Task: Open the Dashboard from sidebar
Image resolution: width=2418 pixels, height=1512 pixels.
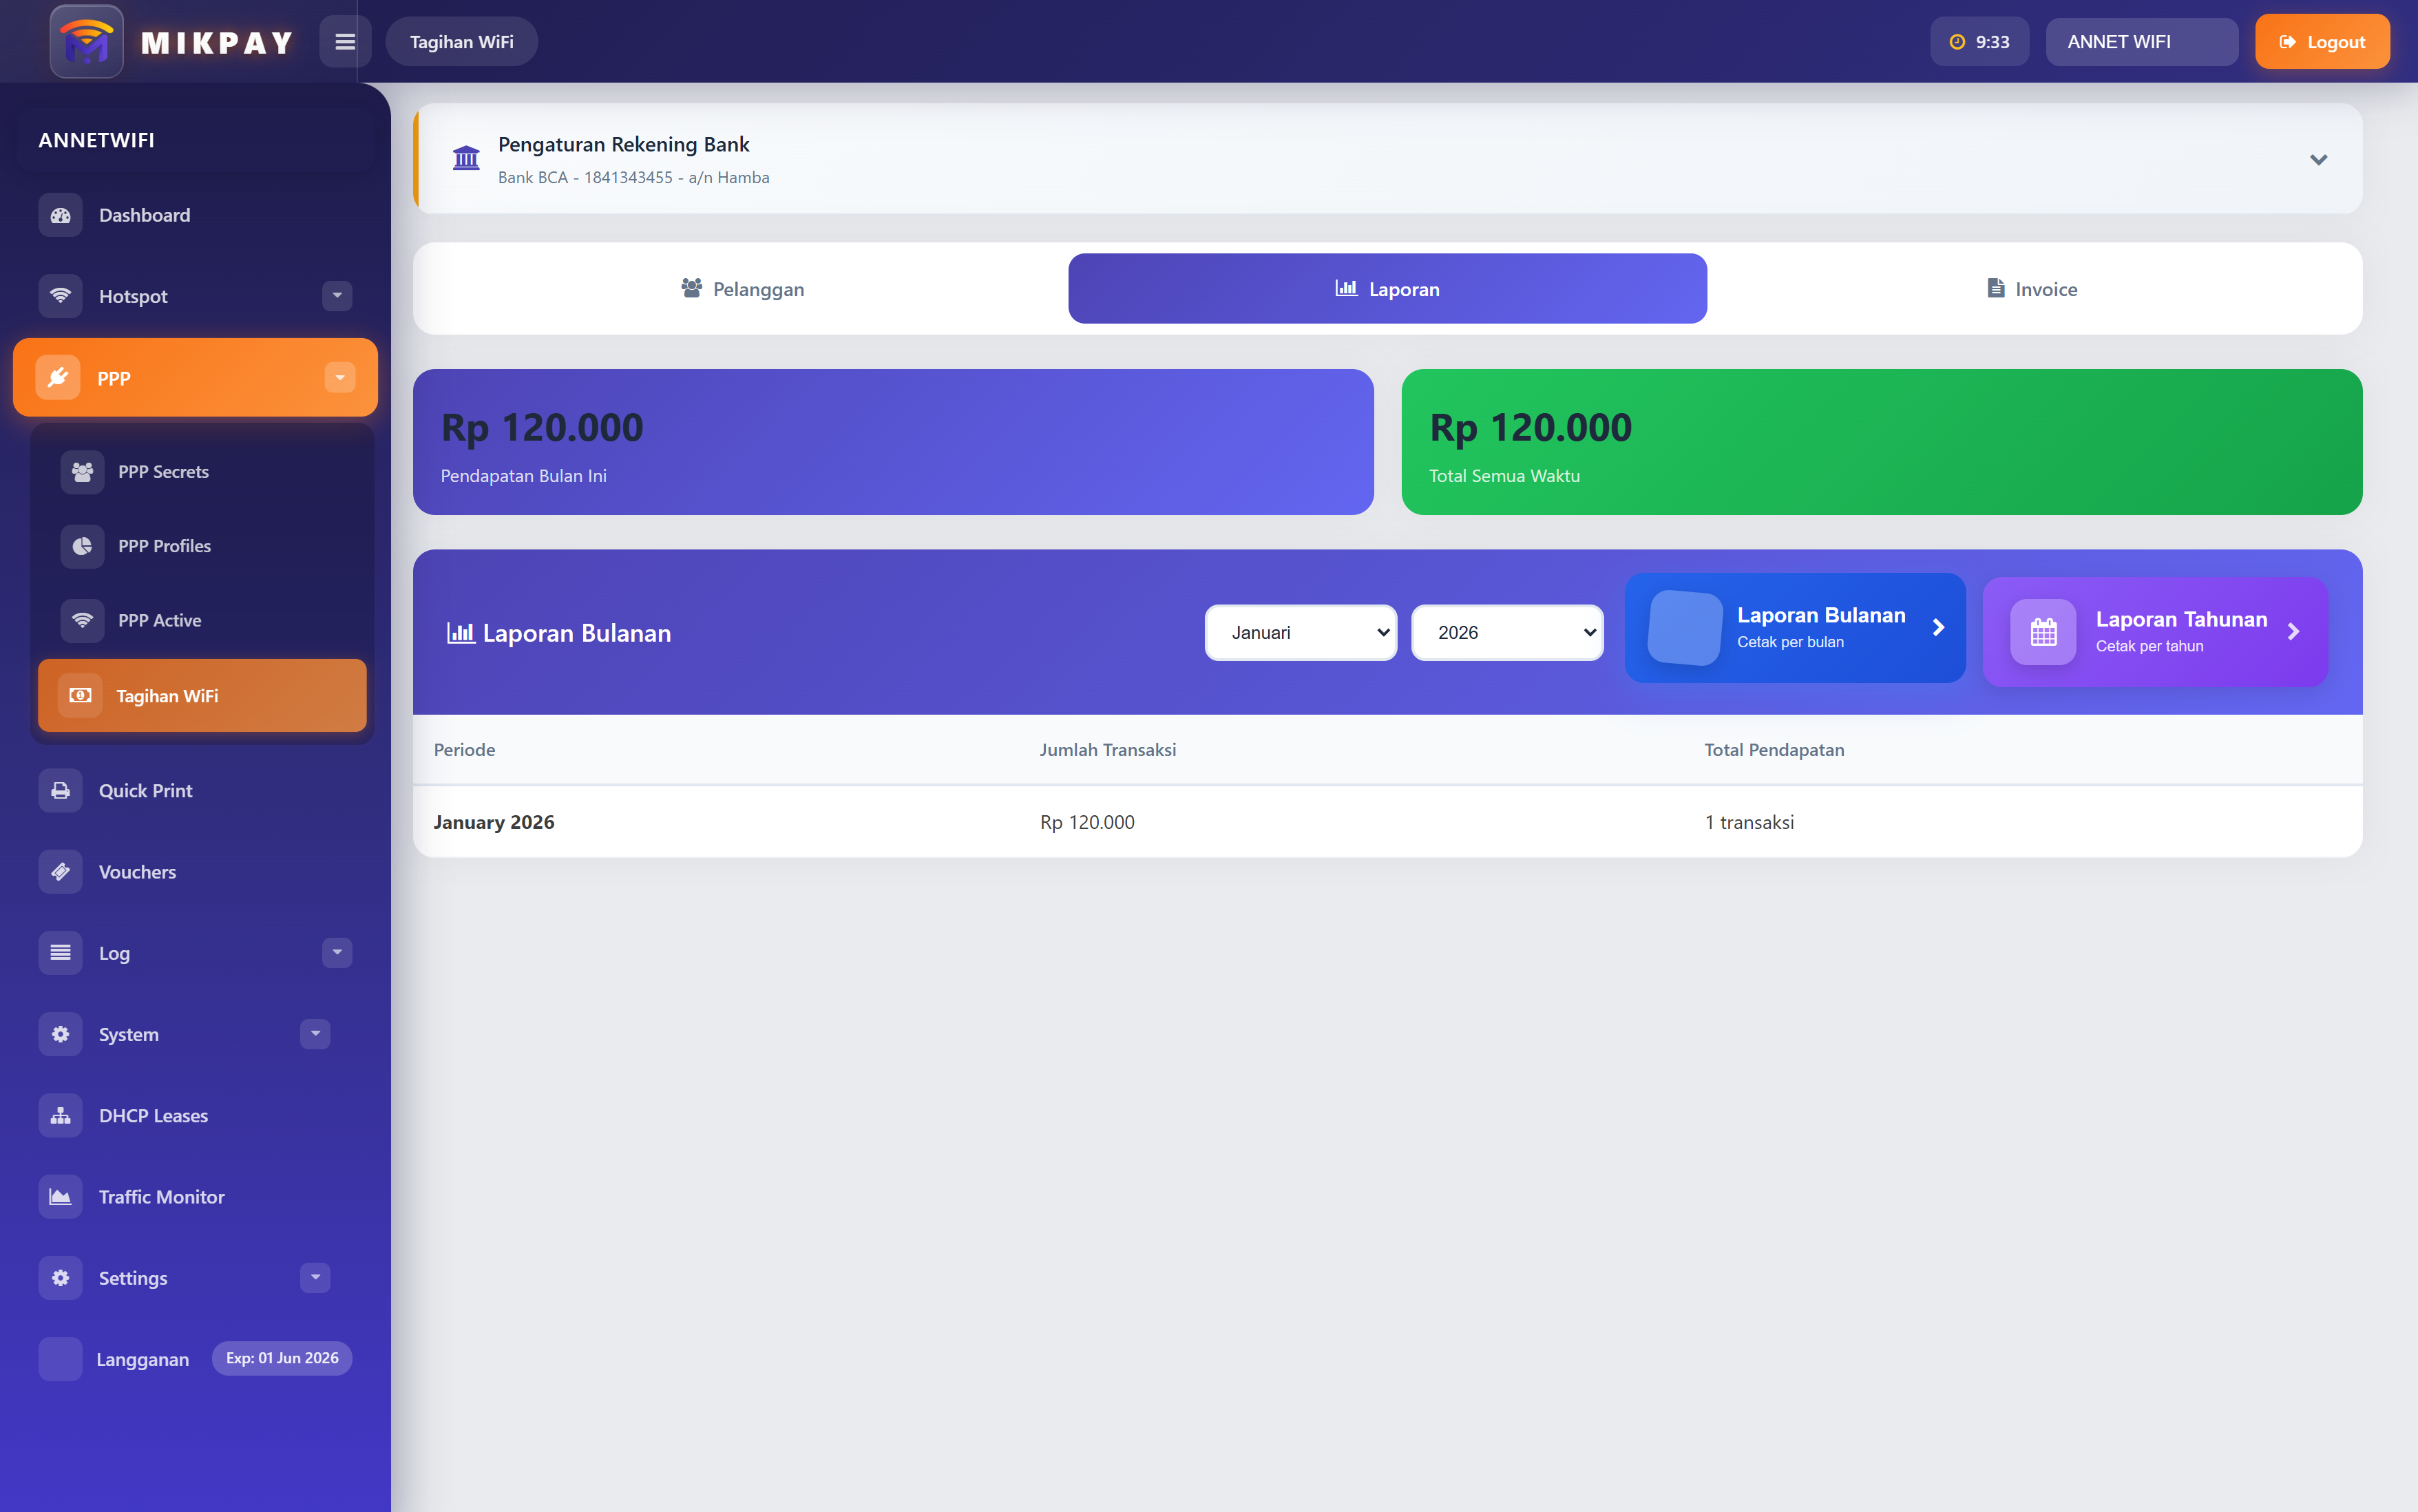Action: point(144,214)
